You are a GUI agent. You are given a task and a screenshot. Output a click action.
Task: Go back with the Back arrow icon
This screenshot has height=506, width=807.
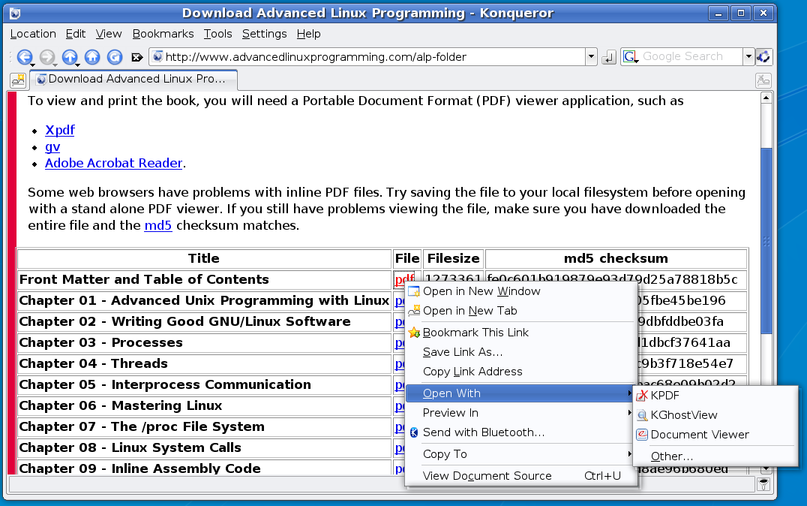24,57
